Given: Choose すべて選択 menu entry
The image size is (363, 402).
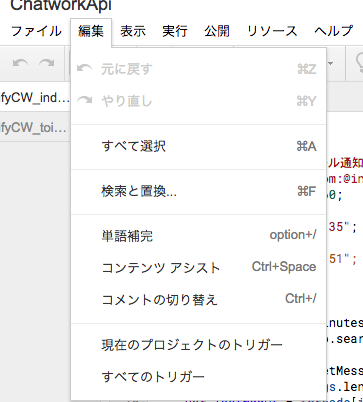Looking at the screenshot, I should click(198, 146).
